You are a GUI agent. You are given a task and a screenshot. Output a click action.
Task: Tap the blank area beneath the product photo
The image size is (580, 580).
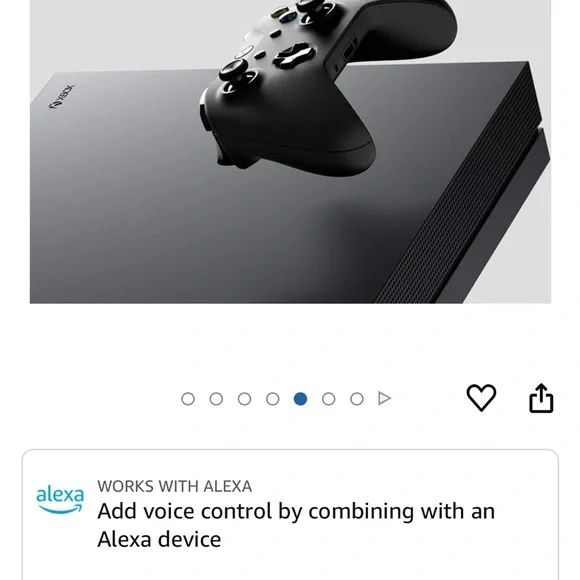coord(290,342)
